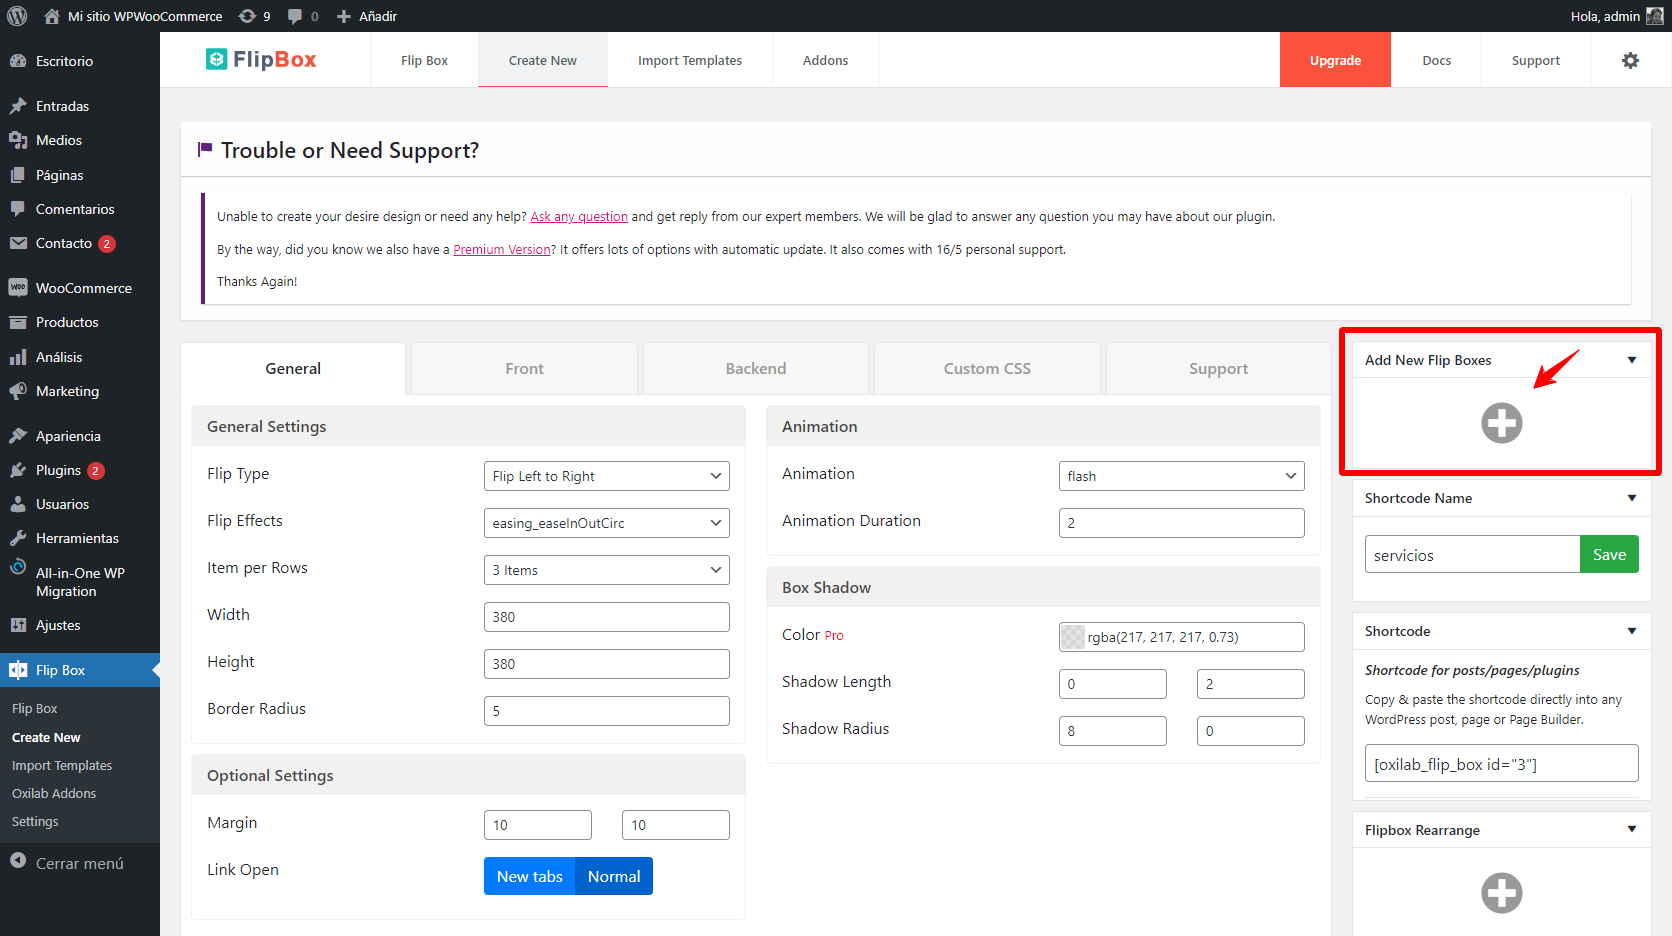Switch to the Support settings tab
This screenshot has width=1672, height=936.
(x=1218, y=369)
